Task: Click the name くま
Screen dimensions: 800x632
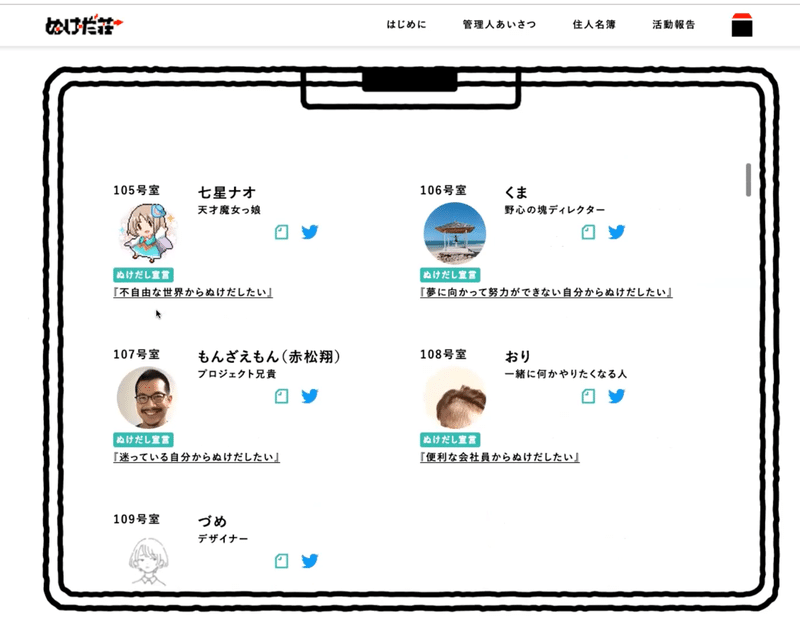Action: 516,192
